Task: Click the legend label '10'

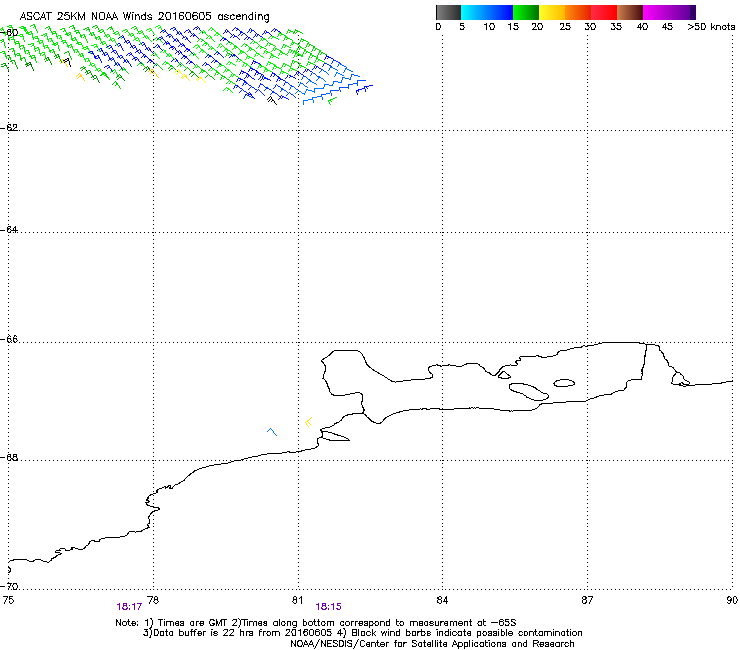Action: pyautogui.click(x=489, y=27)
